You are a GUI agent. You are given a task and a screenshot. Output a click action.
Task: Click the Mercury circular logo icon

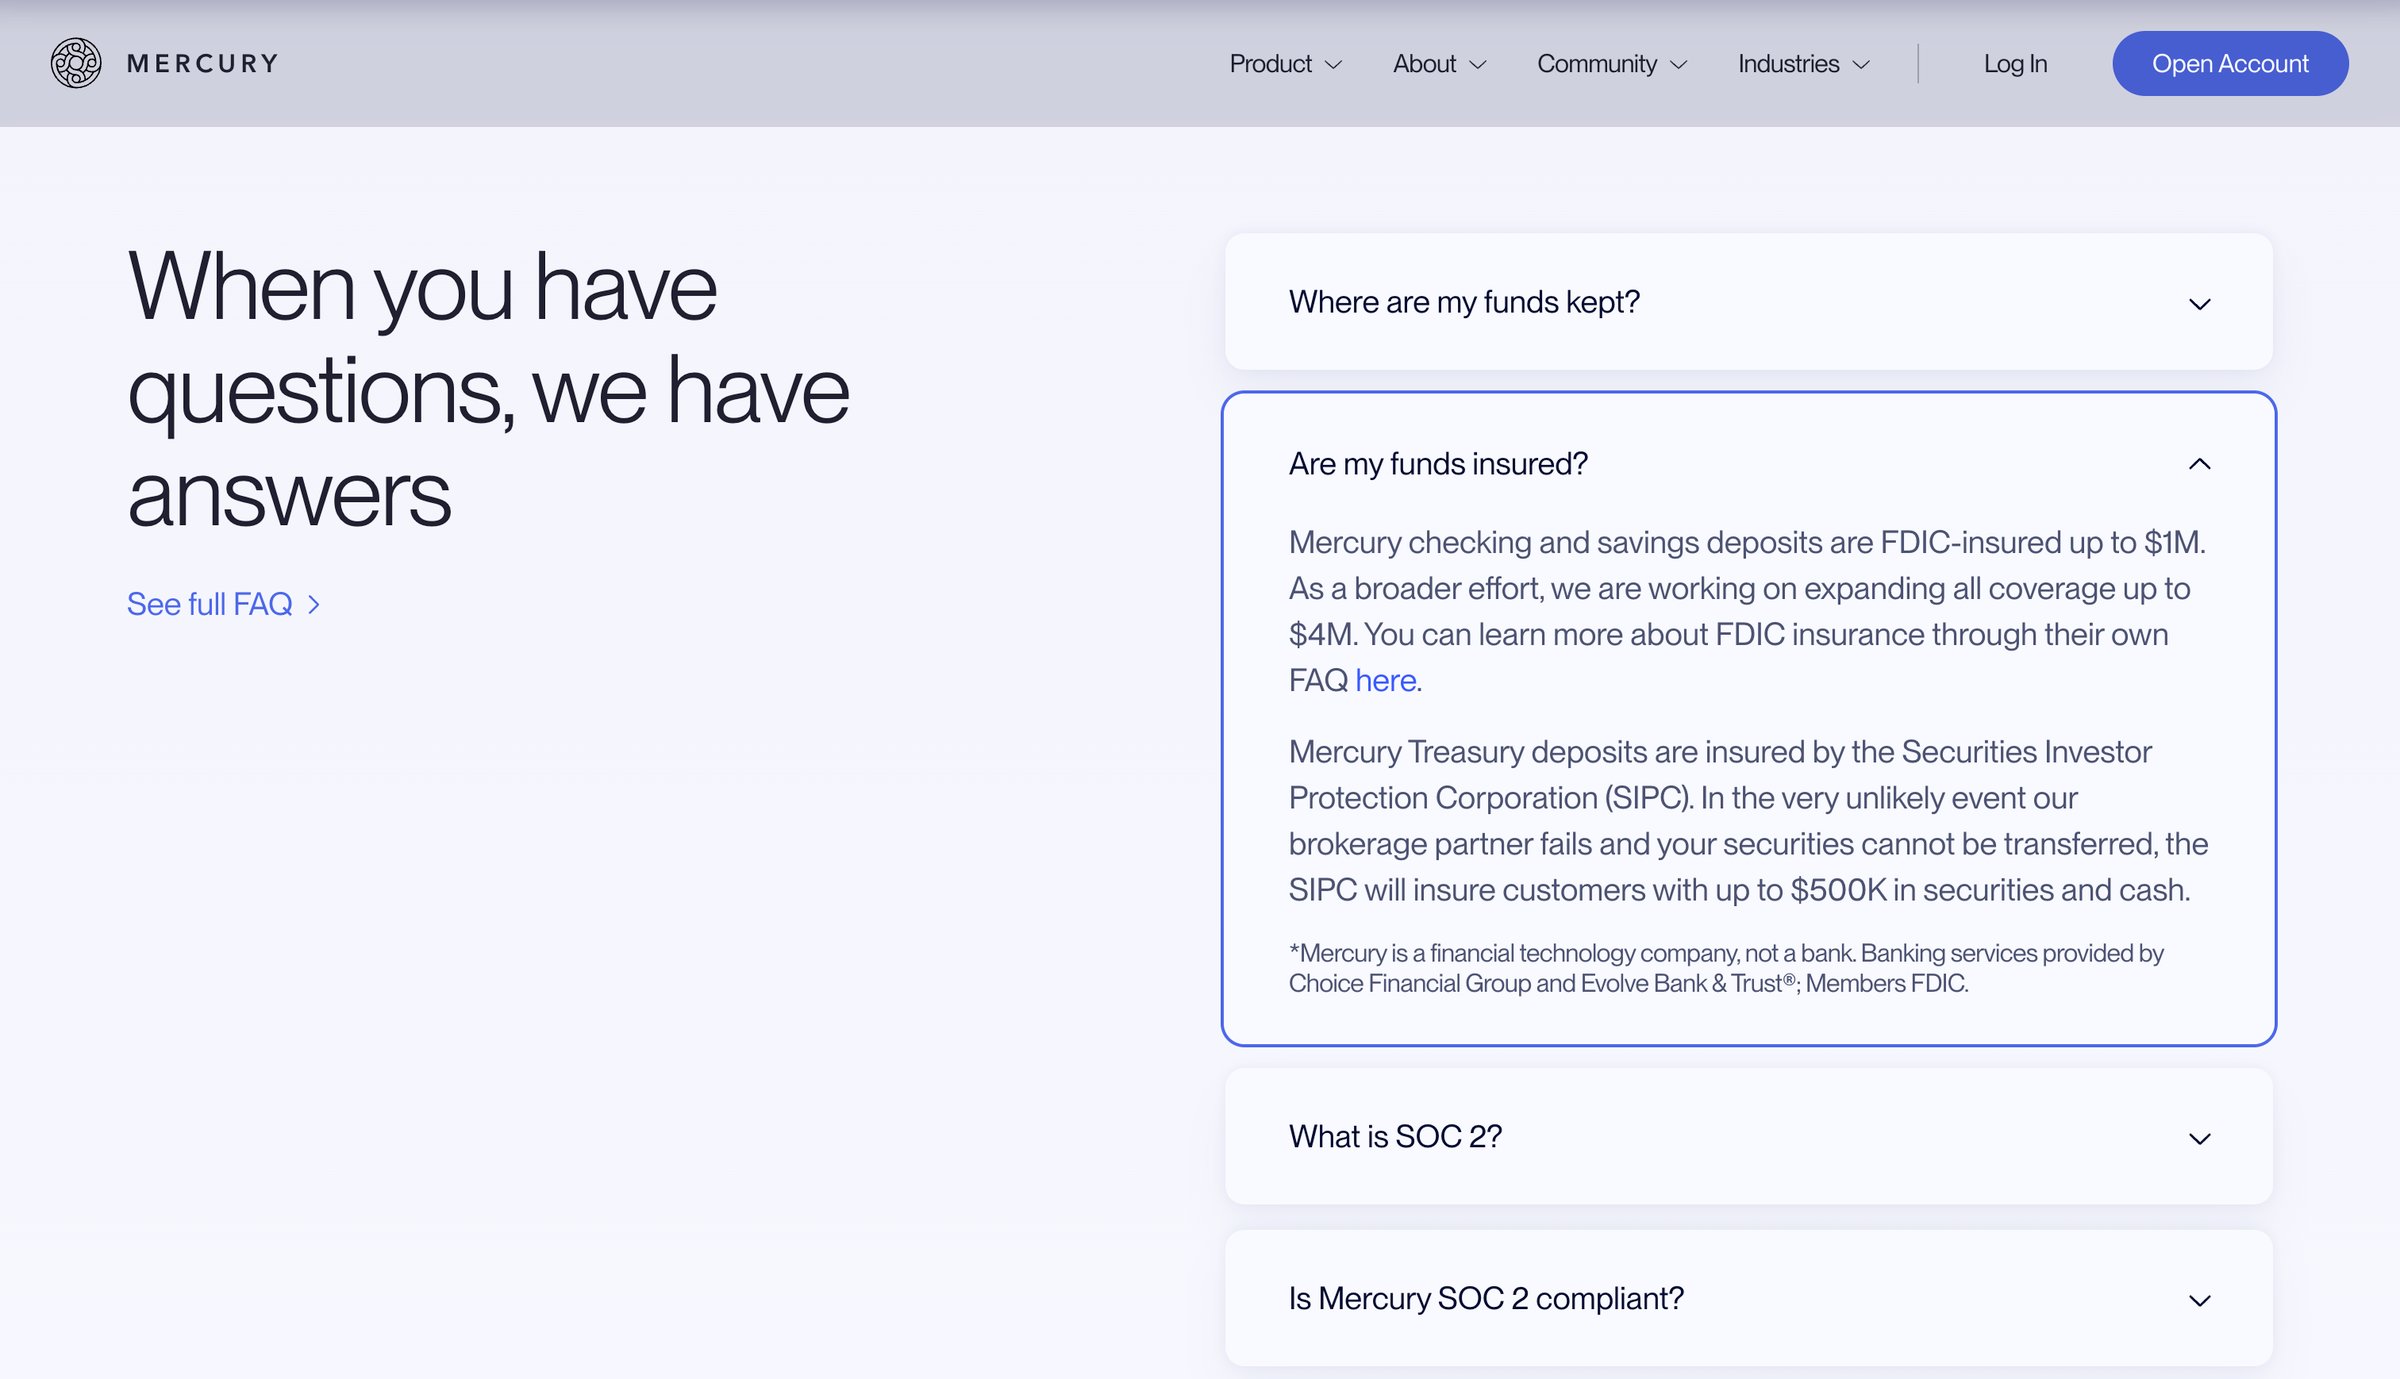coord(76,63)
